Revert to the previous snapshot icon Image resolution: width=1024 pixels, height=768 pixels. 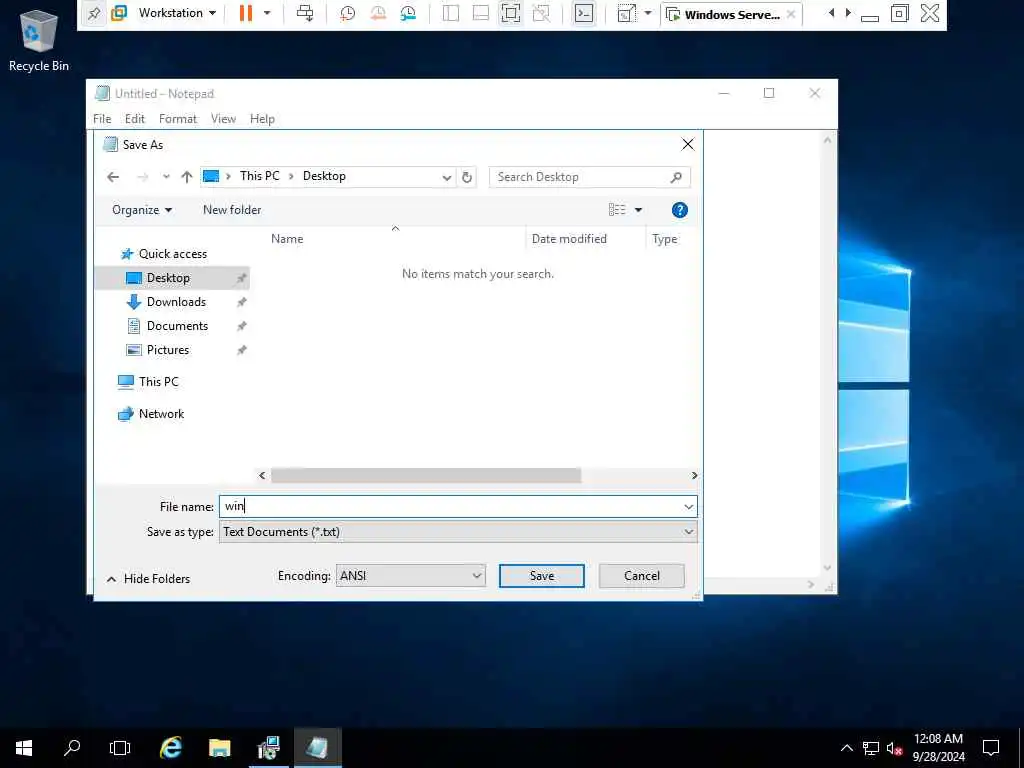pyautogui.click(x=377, y=13)
